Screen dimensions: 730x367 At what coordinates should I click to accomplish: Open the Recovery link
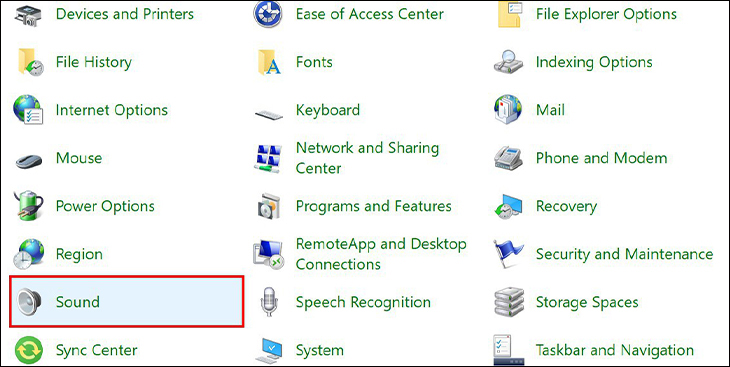566,206
